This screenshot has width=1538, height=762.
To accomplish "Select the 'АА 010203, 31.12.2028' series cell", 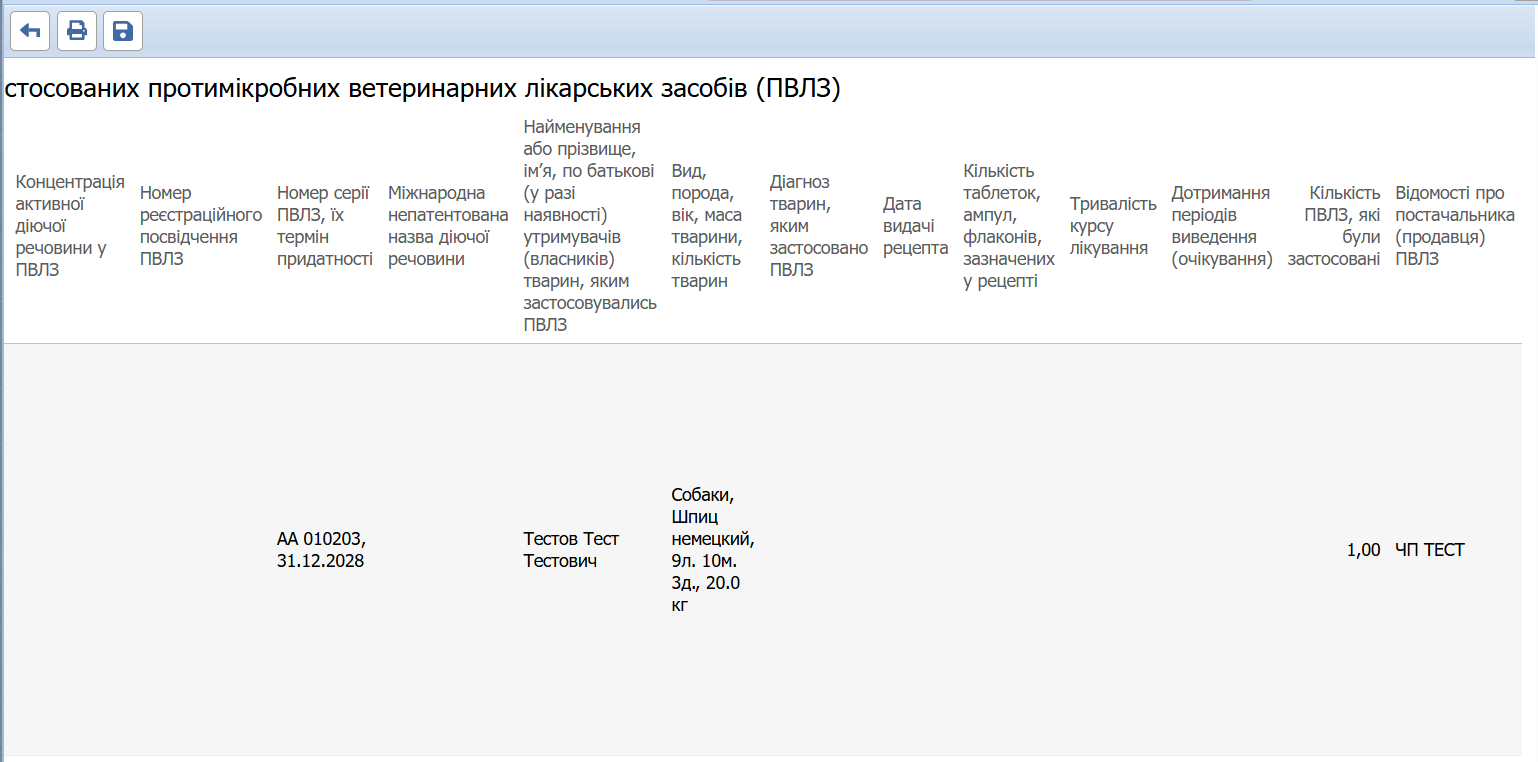I will [320, 549].
